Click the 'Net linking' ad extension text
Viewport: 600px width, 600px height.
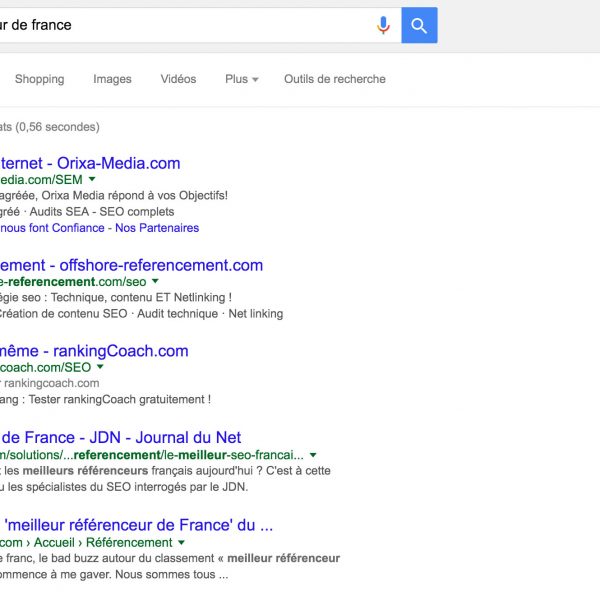coord(256,314)
